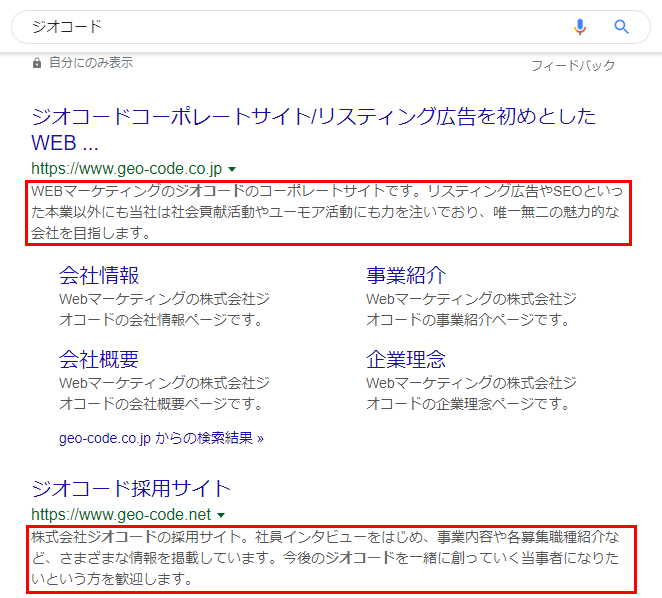Open the ジオコードコーポレートサイト result title
The image size is (662, 598).
pos(313,129)
